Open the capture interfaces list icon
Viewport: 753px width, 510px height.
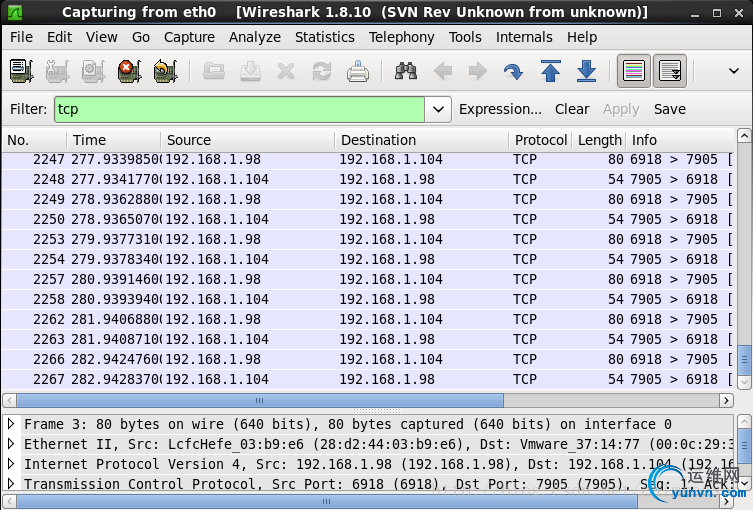22,71
